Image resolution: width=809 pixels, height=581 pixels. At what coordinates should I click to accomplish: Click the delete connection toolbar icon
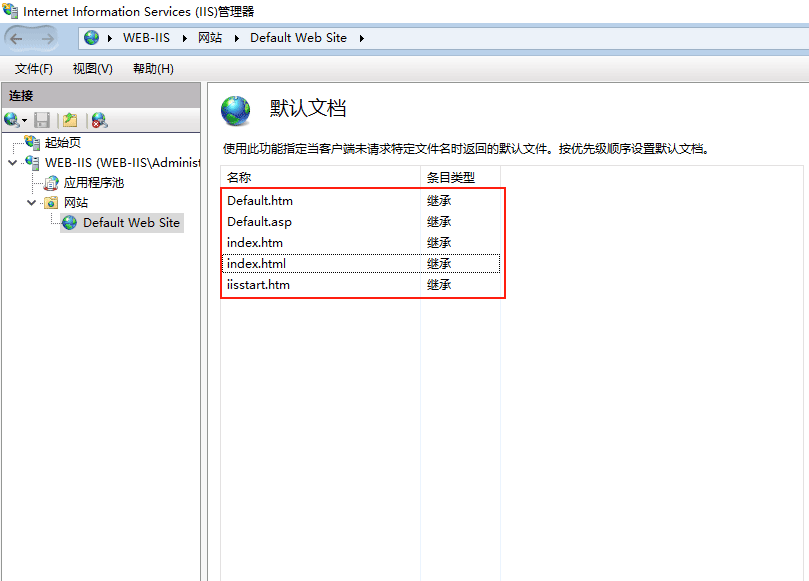point(99,120)
